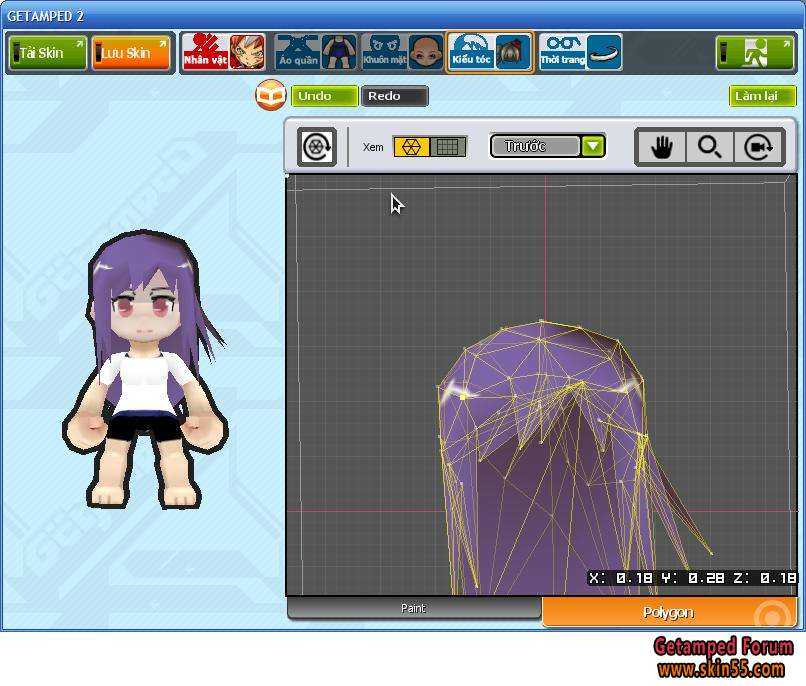Open the Trước view direction dropdown
Image resolution: width=806 pixels, height=686 pixels.
click(x=547, y=146)
